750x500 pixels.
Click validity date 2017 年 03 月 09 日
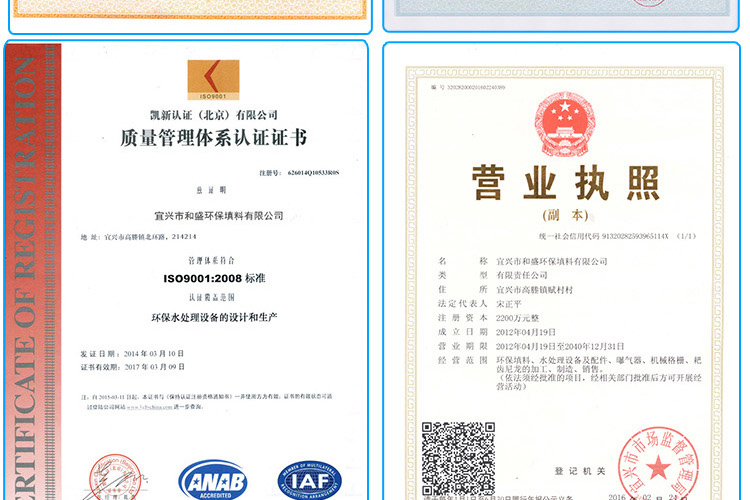[x=132, y=367]
